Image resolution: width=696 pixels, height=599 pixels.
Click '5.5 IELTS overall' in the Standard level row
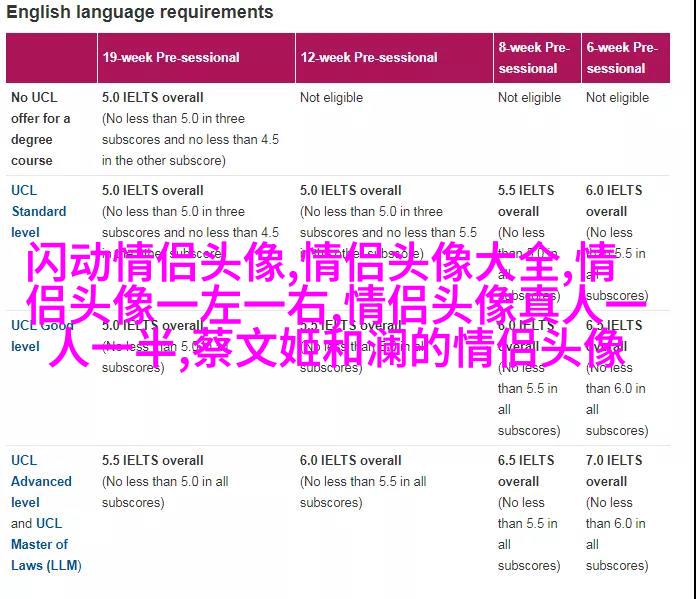(x=526, y=201)
